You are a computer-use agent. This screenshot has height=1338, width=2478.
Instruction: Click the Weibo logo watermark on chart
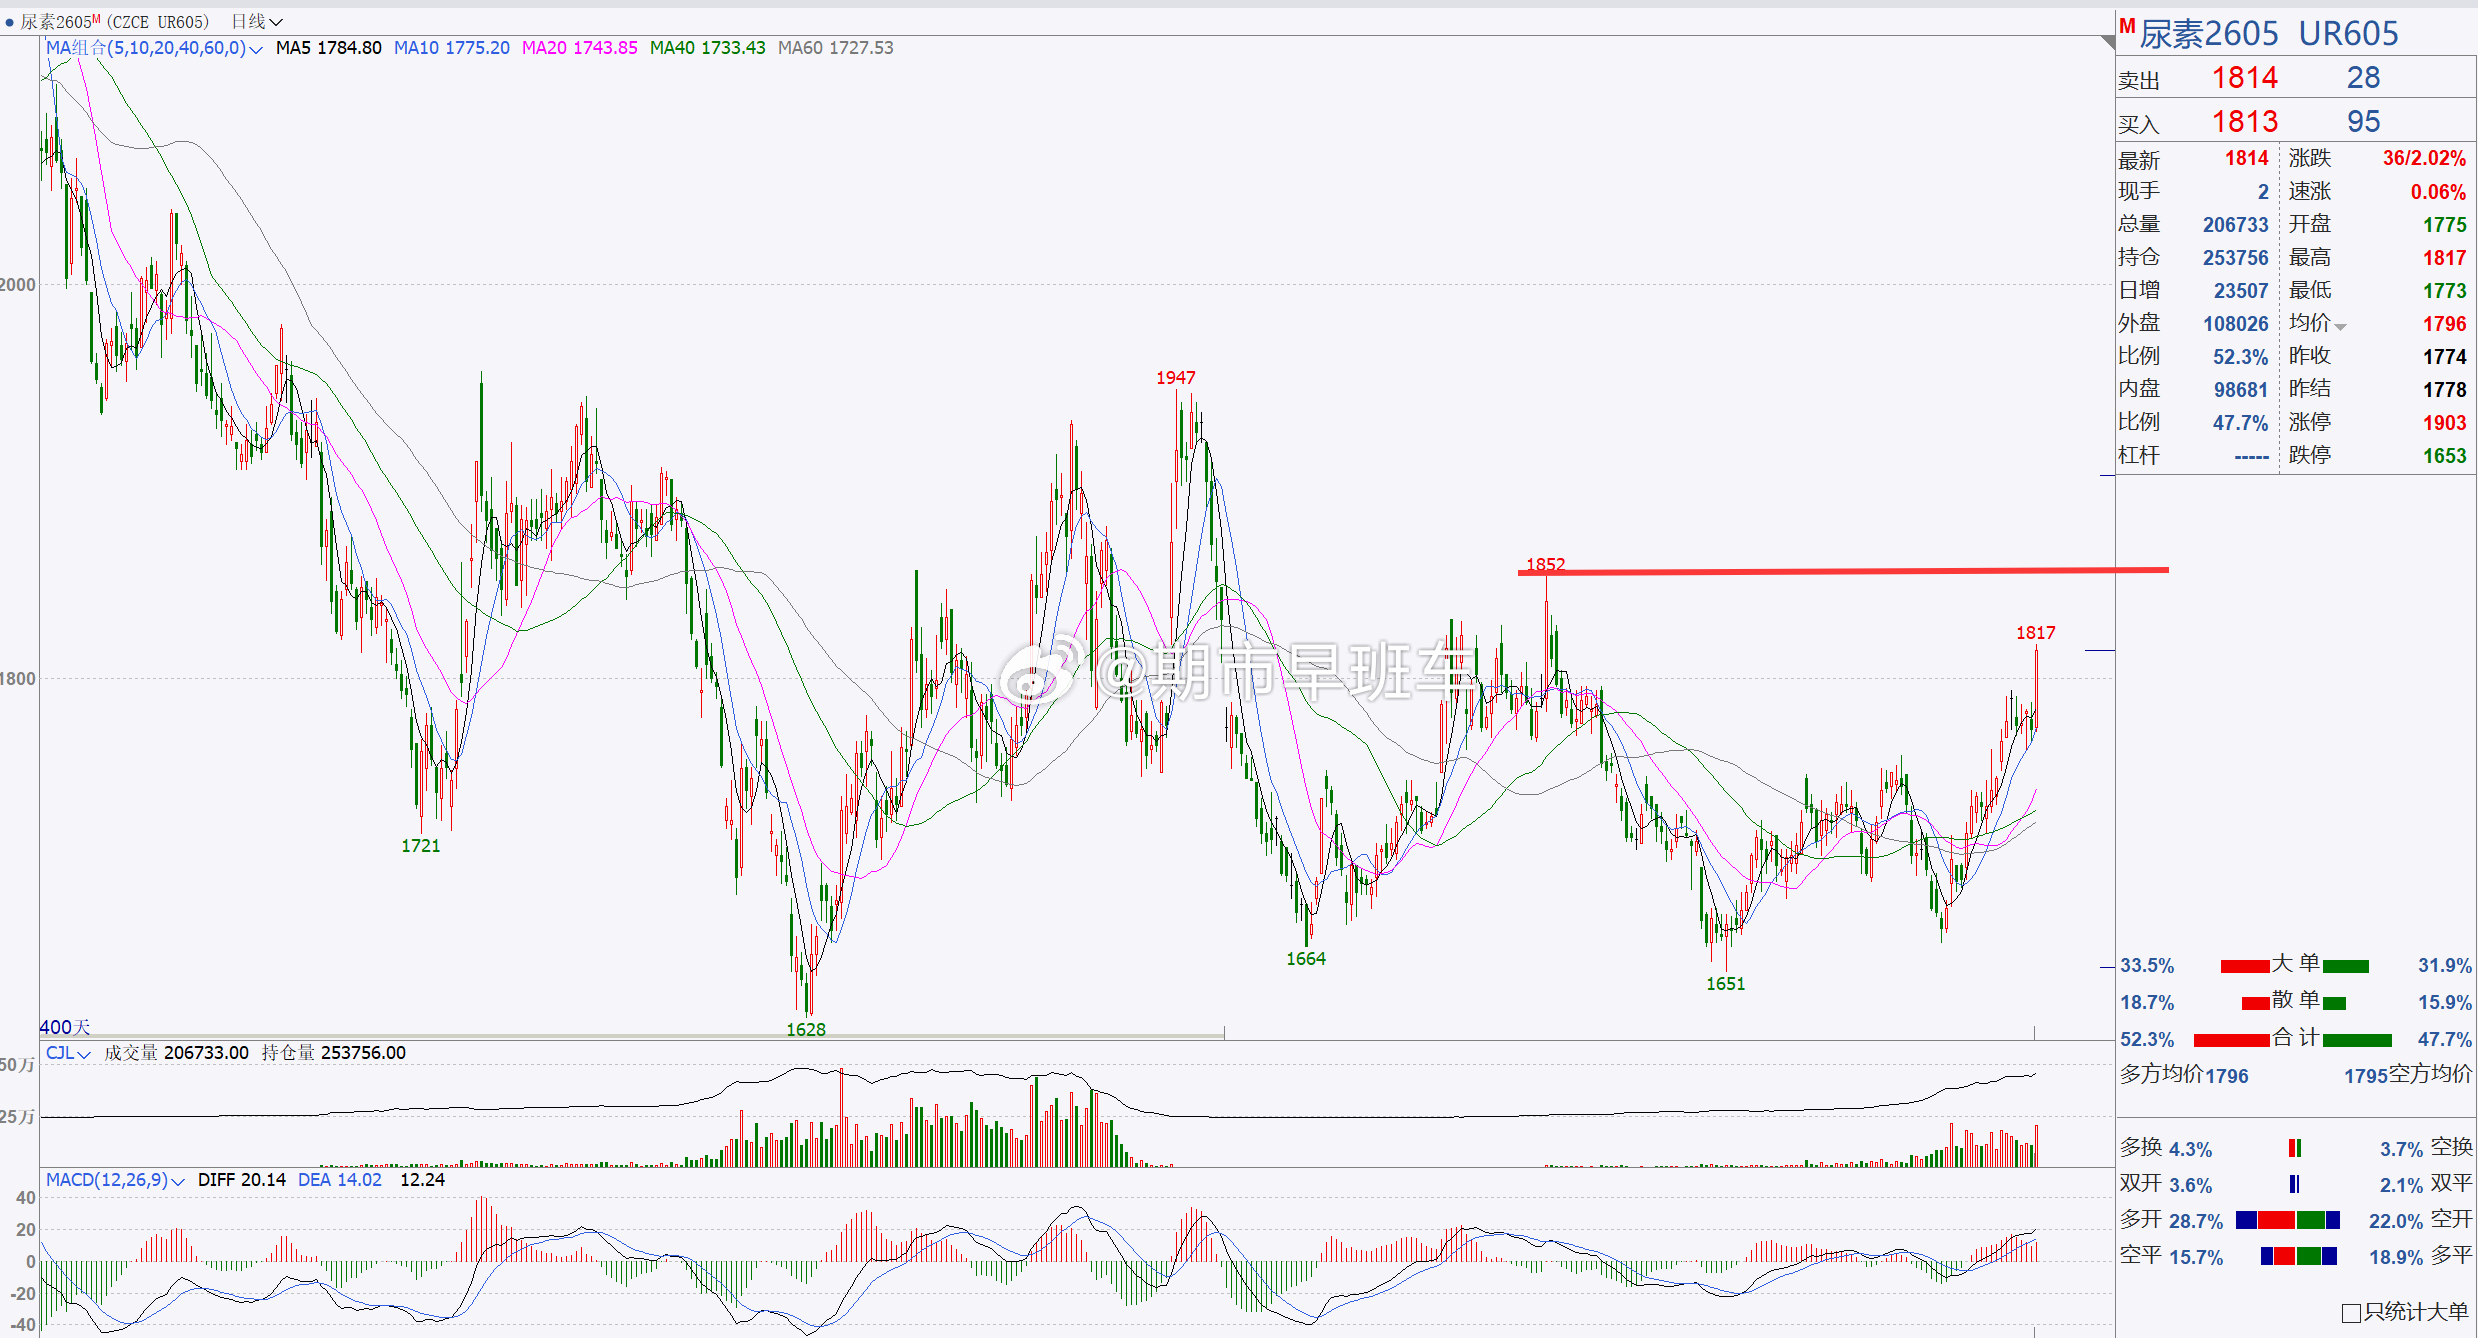click(x=1040, y=672)
